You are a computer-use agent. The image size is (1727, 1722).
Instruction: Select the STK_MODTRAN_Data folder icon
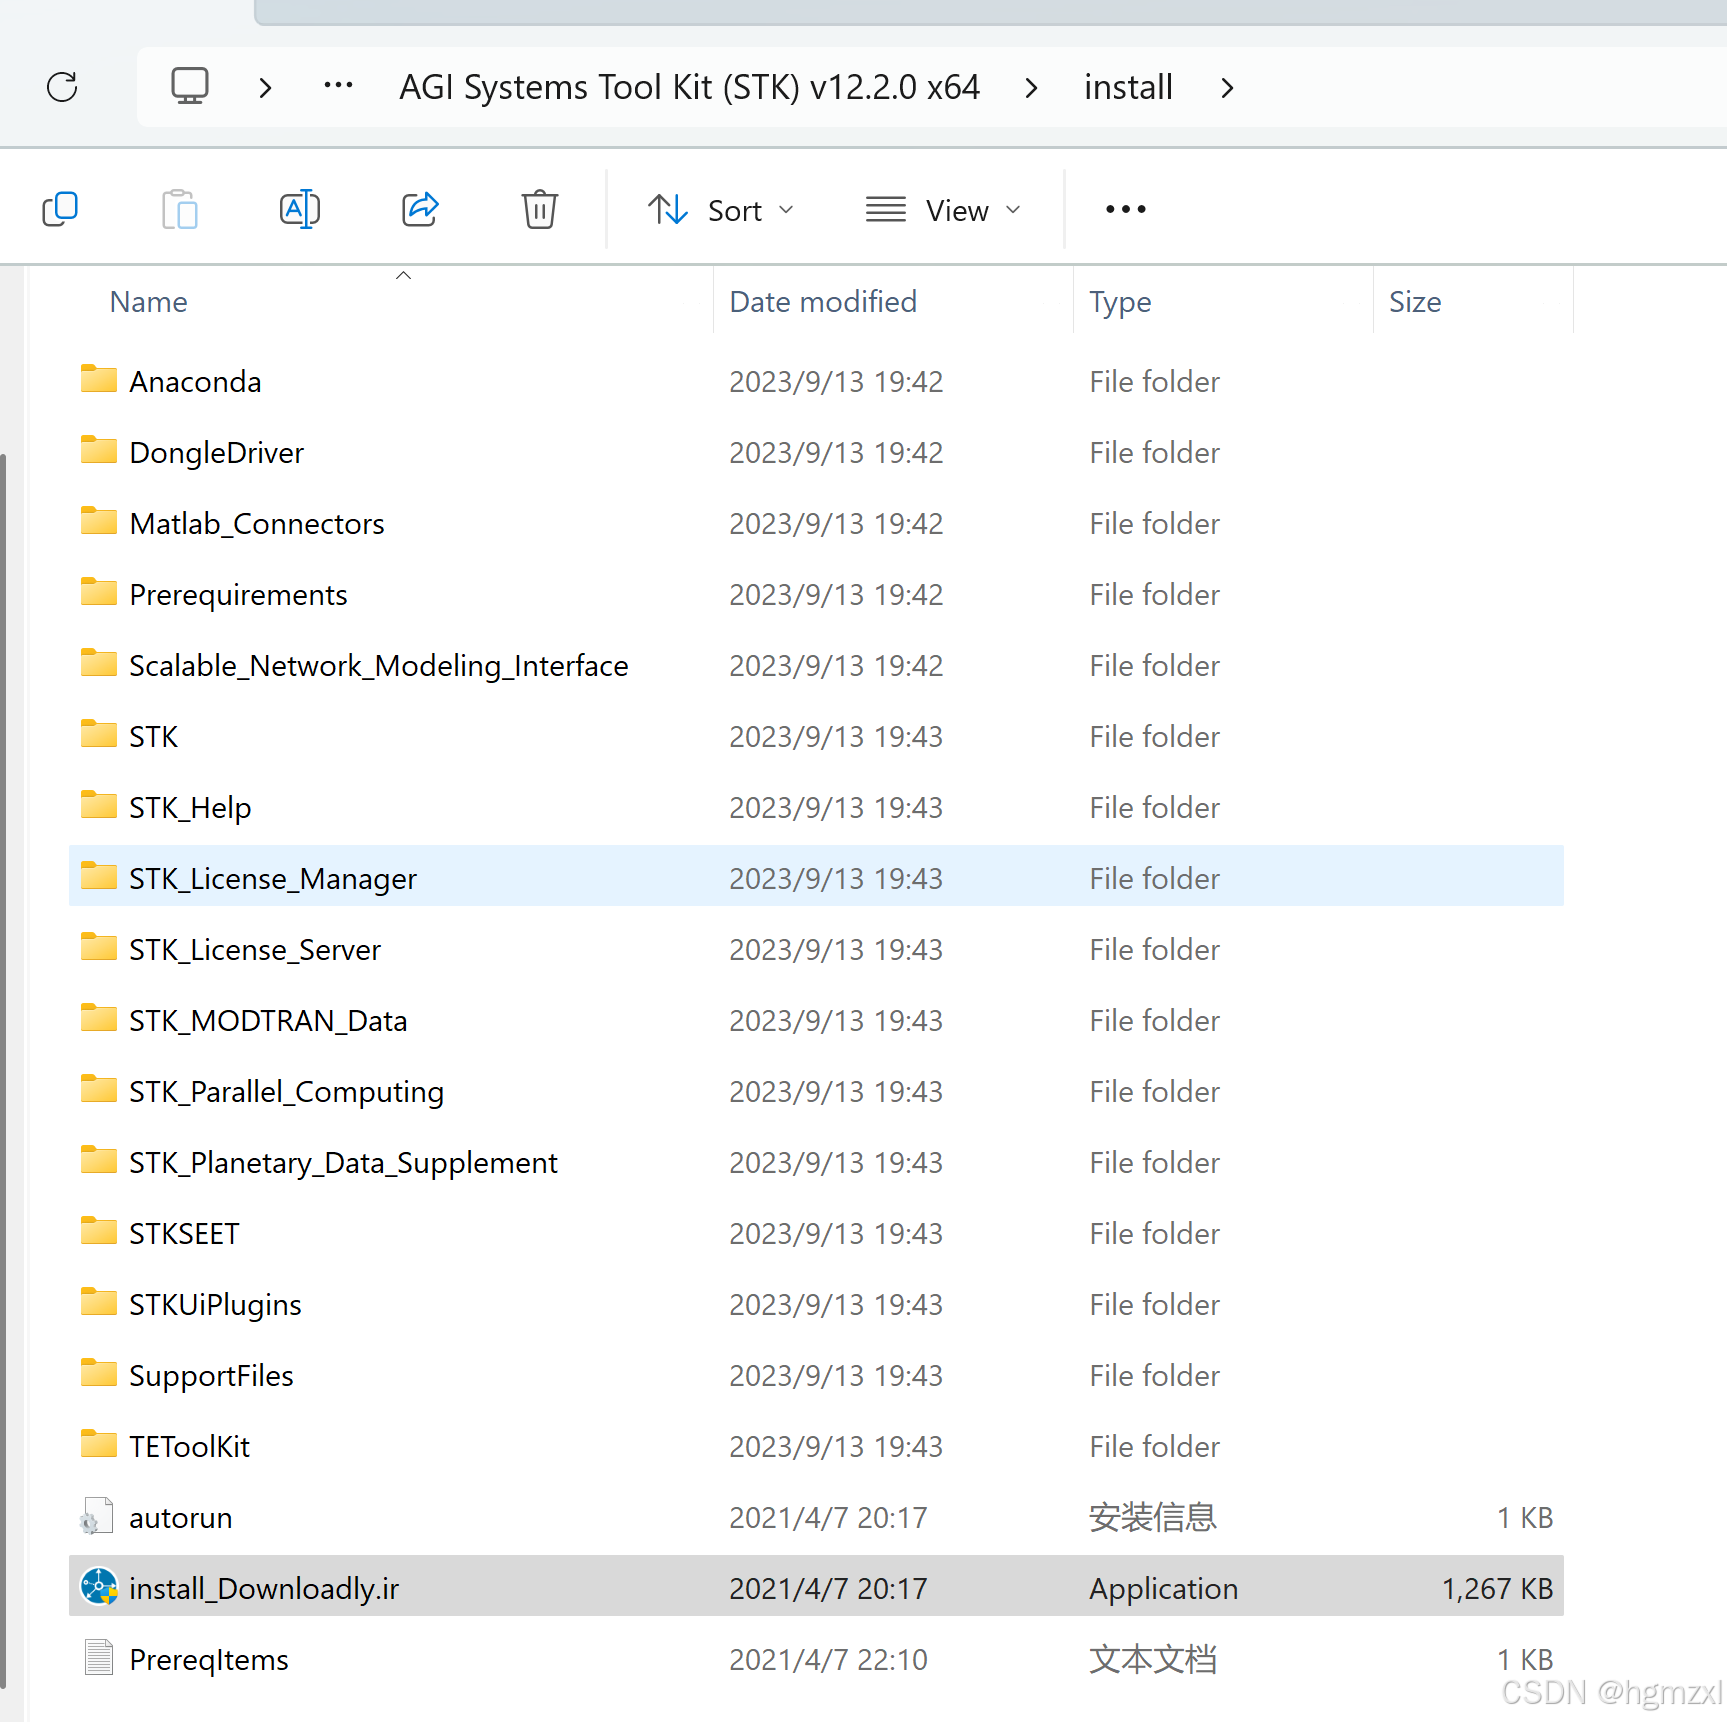click(x=99, y=1019)
